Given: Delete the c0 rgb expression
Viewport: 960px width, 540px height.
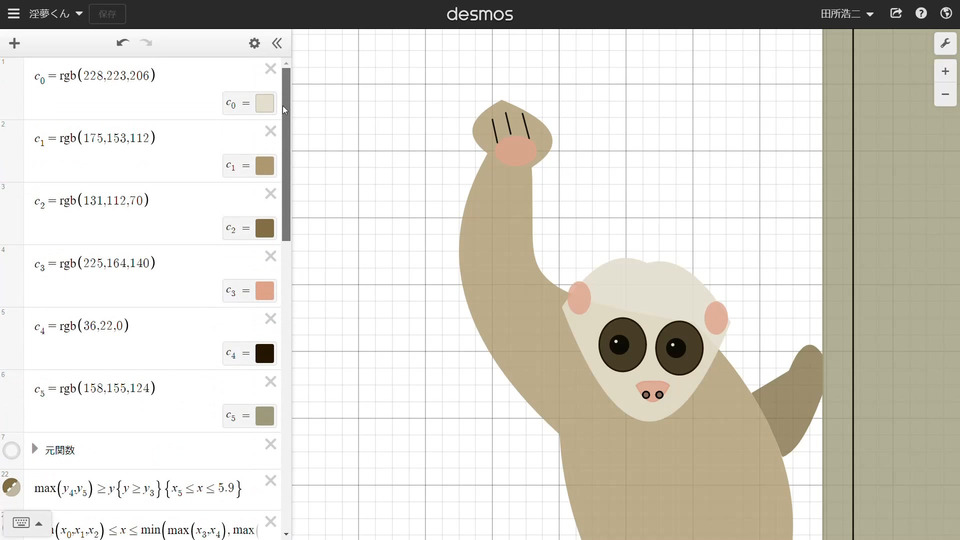Looking at the screenshot, I should pyautogui.click(x=271, y=69).
